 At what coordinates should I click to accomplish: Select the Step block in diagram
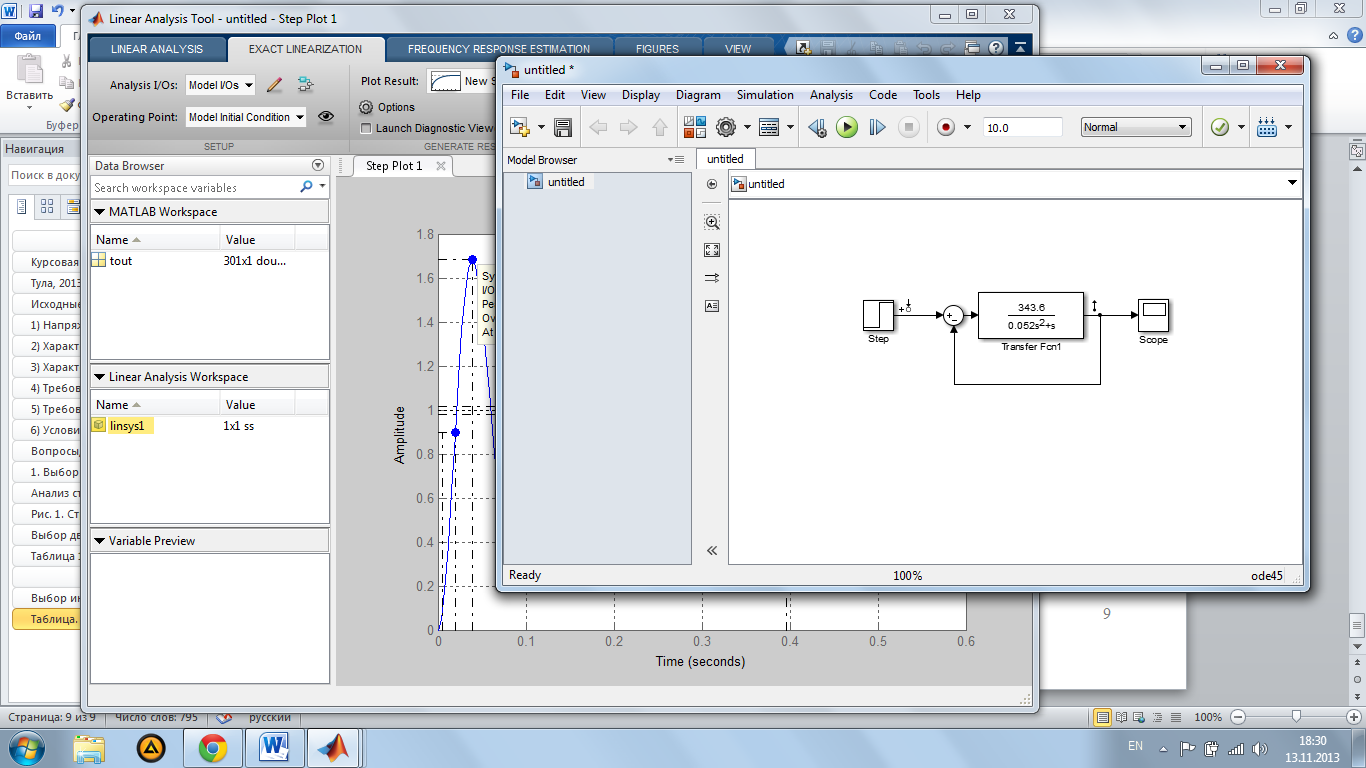pos(878,315)
